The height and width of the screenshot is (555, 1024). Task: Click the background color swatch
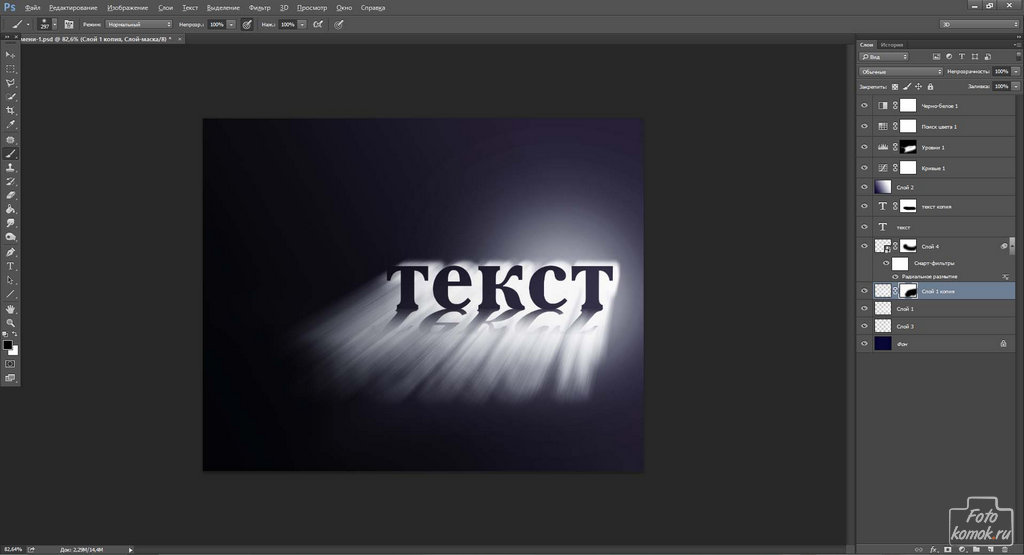(14, 351)
